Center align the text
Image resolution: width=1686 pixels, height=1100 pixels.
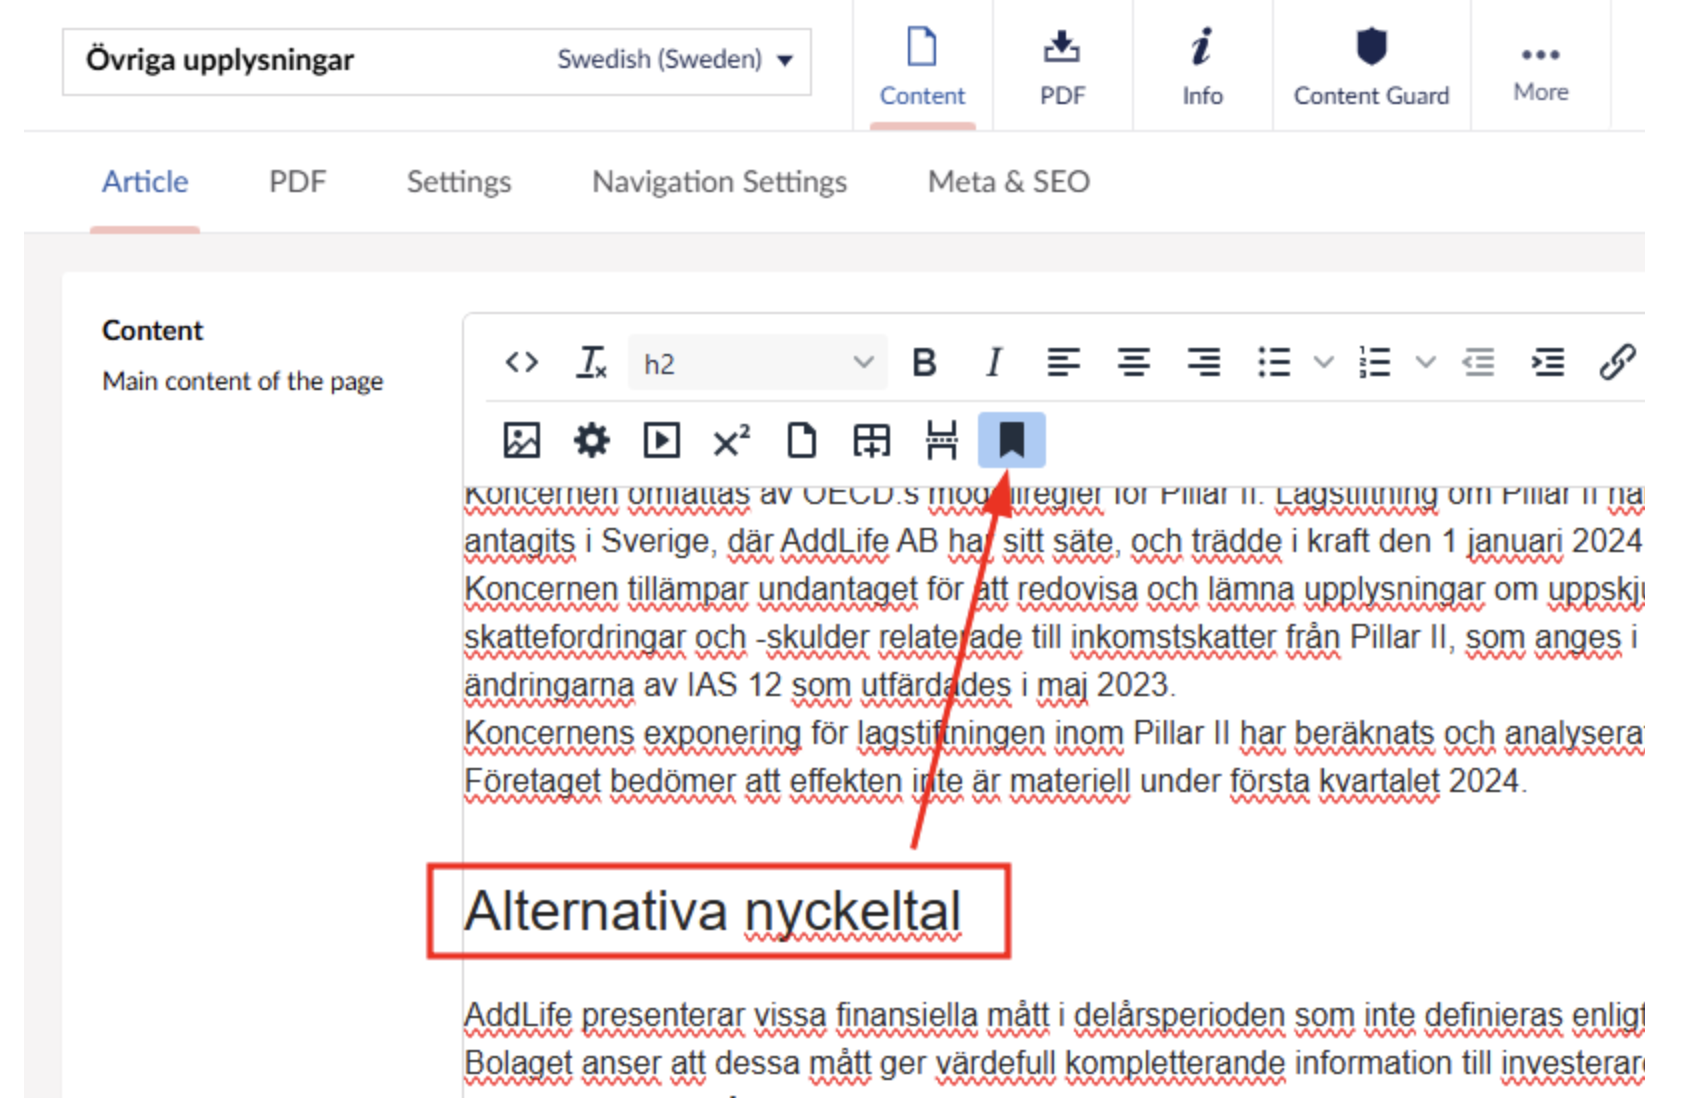pyautogui.click(x=1133, y=362)
